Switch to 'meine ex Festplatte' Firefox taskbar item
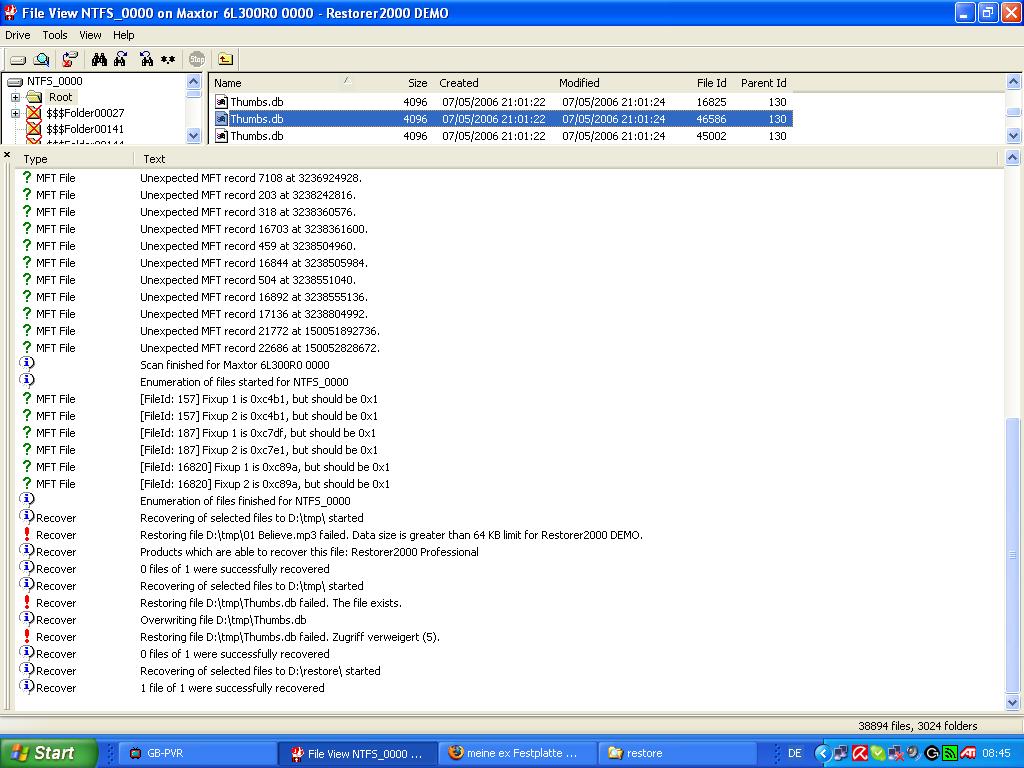 [516, 753]
